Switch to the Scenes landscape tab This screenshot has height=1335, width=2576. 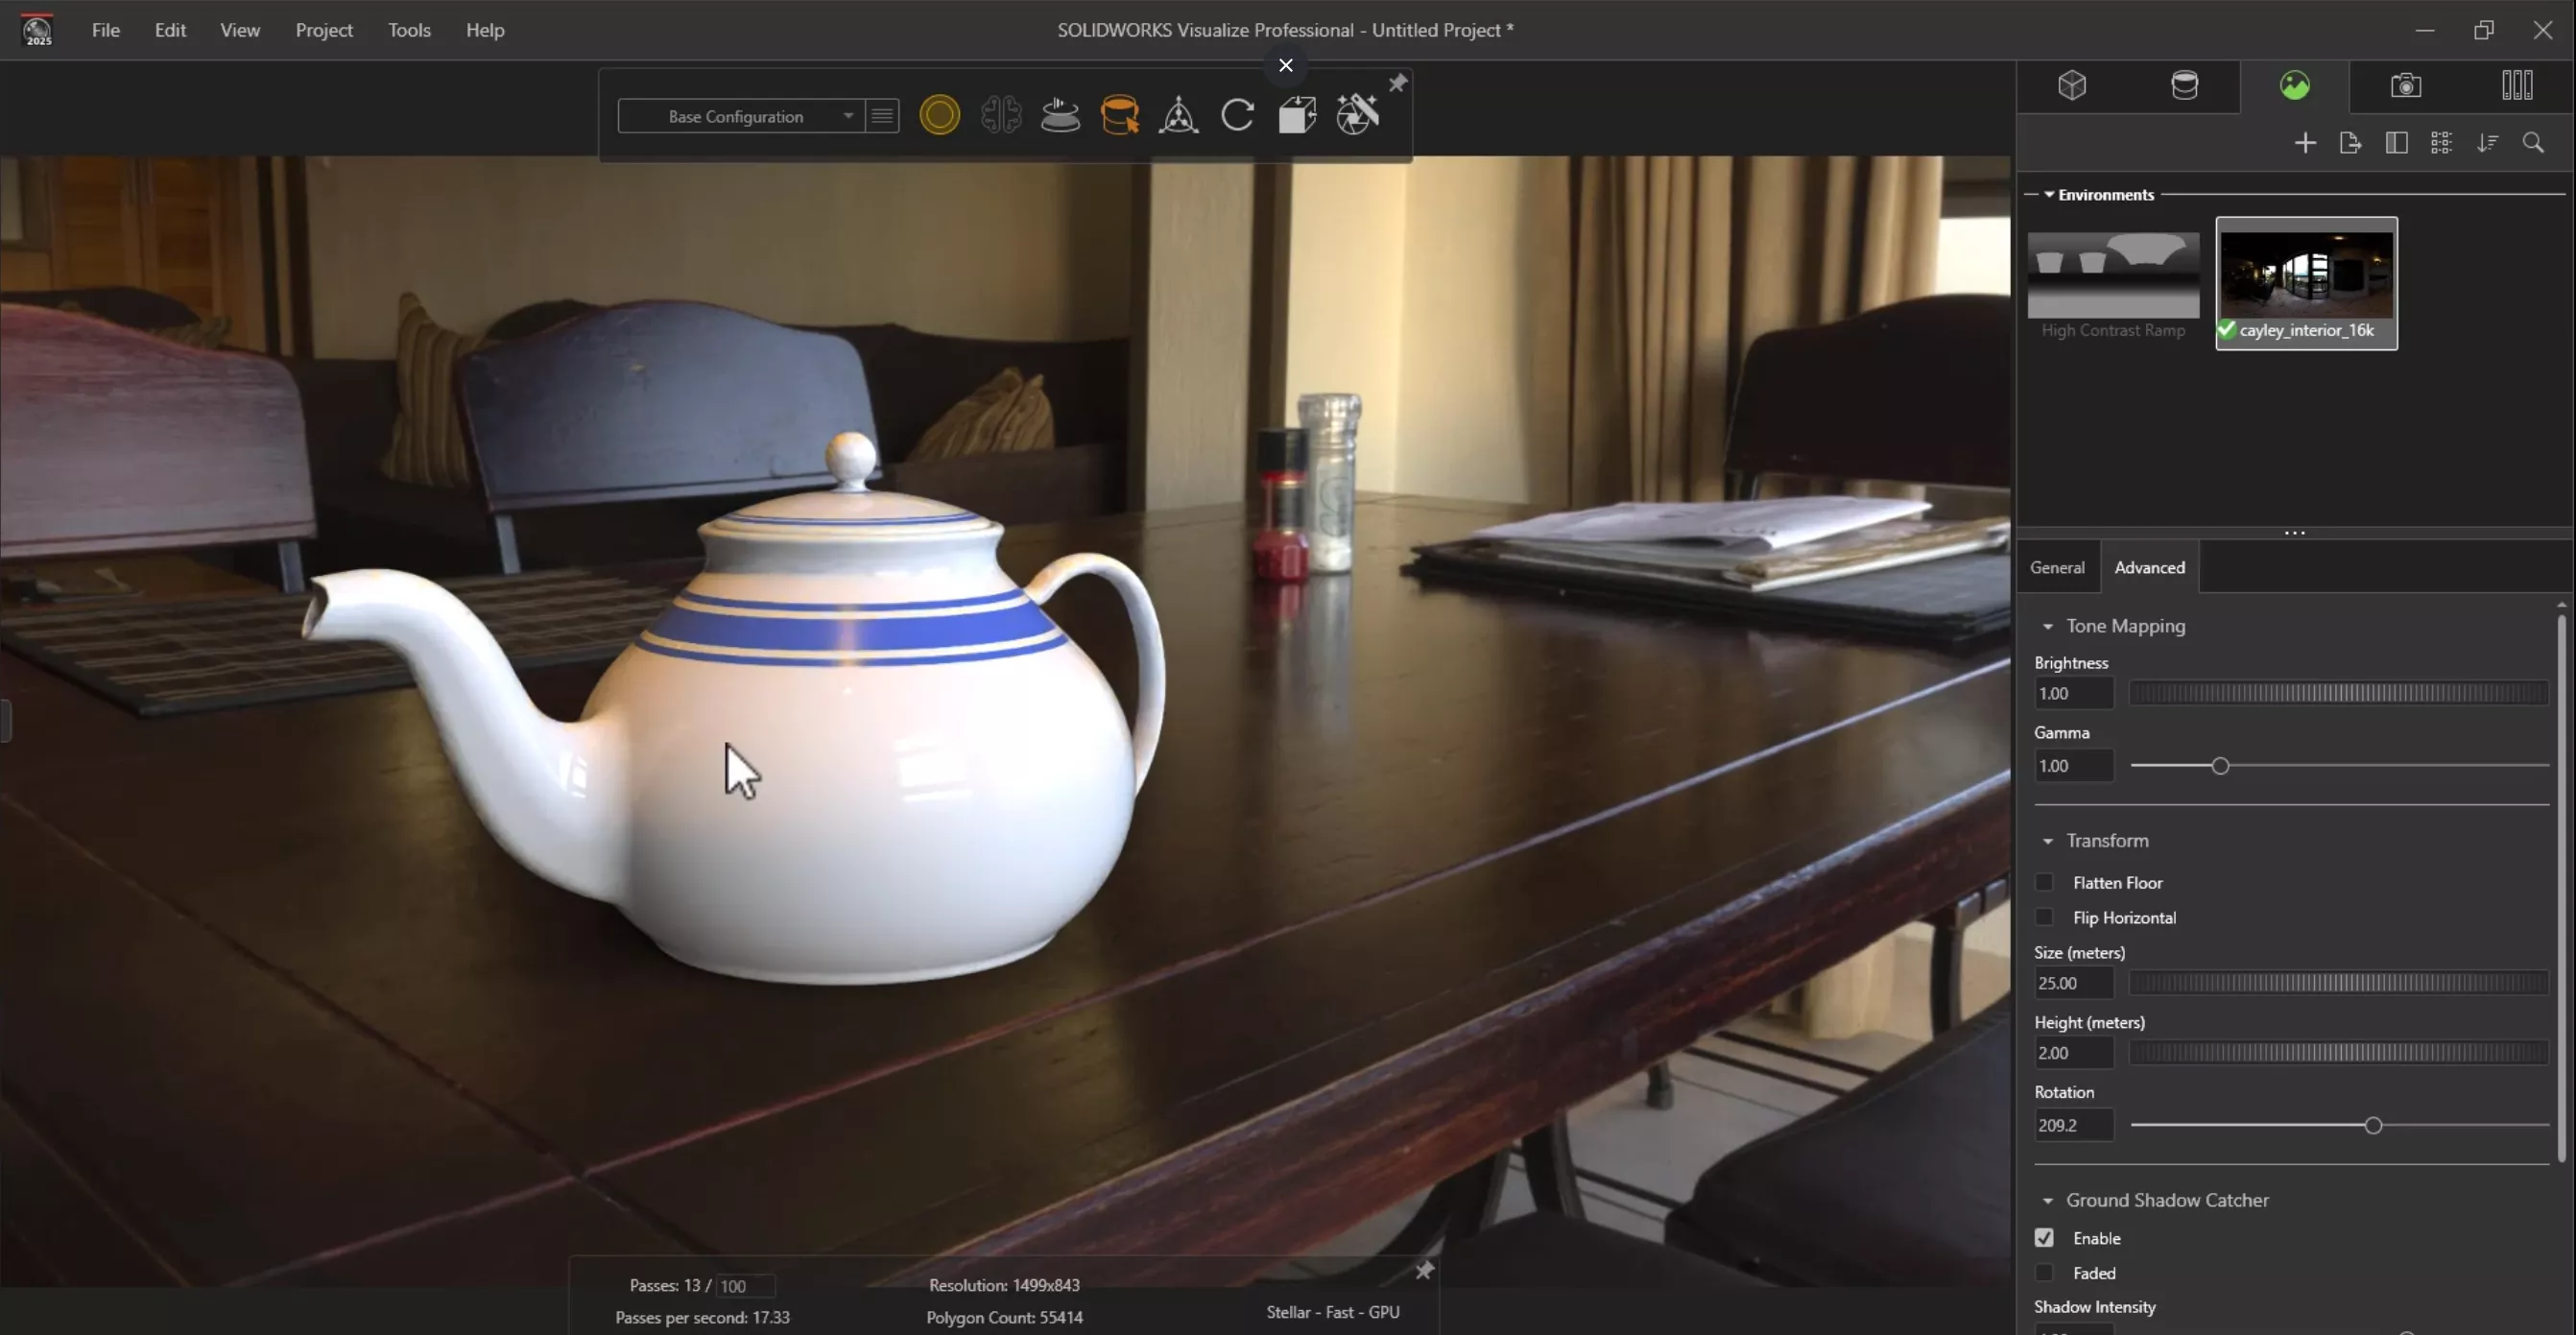click(2294, 85)
